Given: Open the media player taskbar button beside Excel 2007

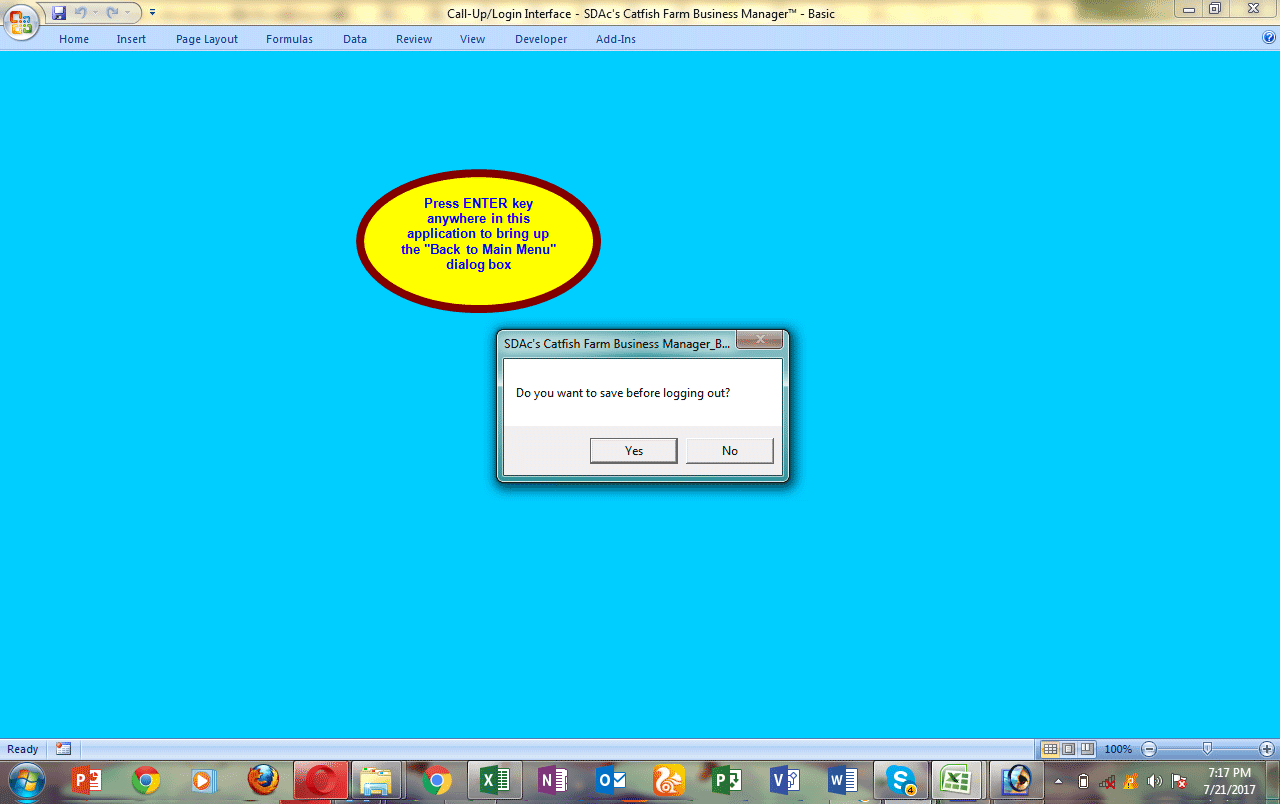Looking at the screenshot, I should 1017,781.
